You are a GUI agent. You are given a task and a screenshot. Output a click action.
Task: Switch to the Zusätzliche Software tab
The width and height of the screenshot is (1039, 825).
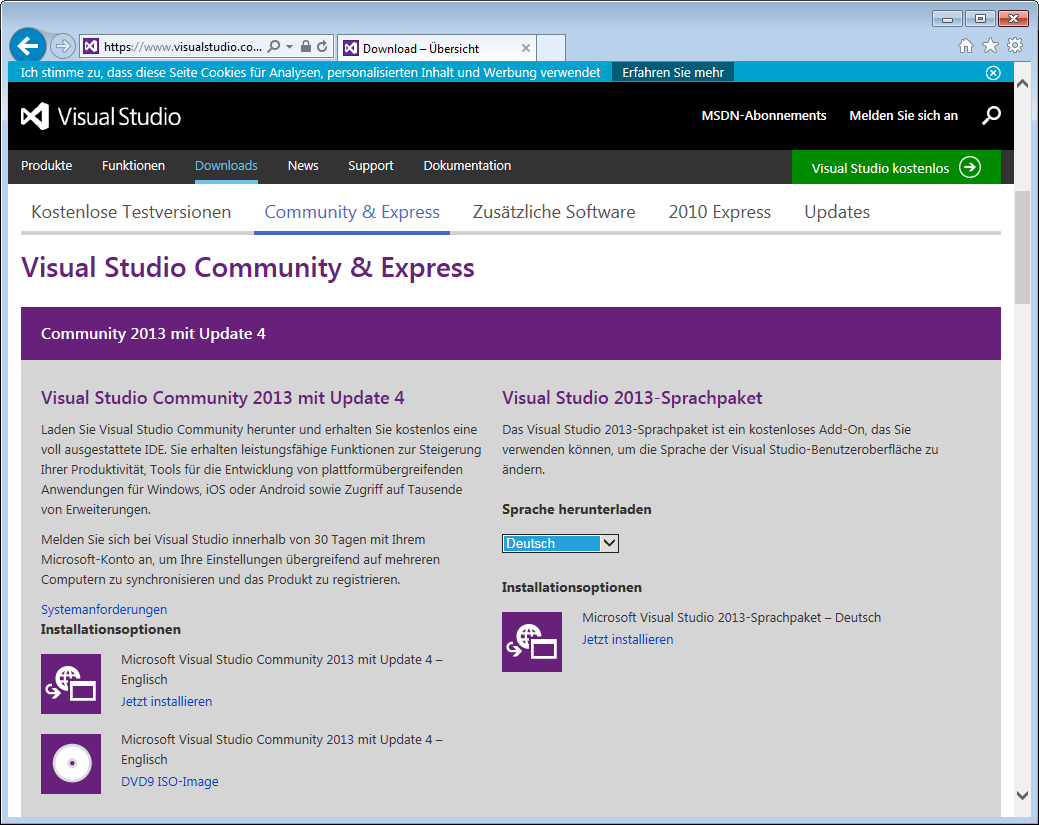tap(554, 212)
